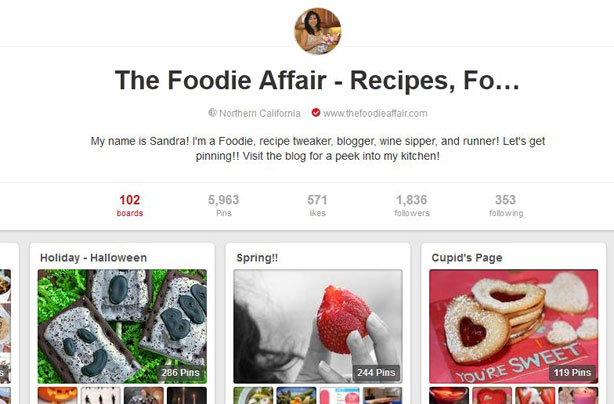Open the Cupid's Page board title
The image size is (614, 404).
click(467, 258)
